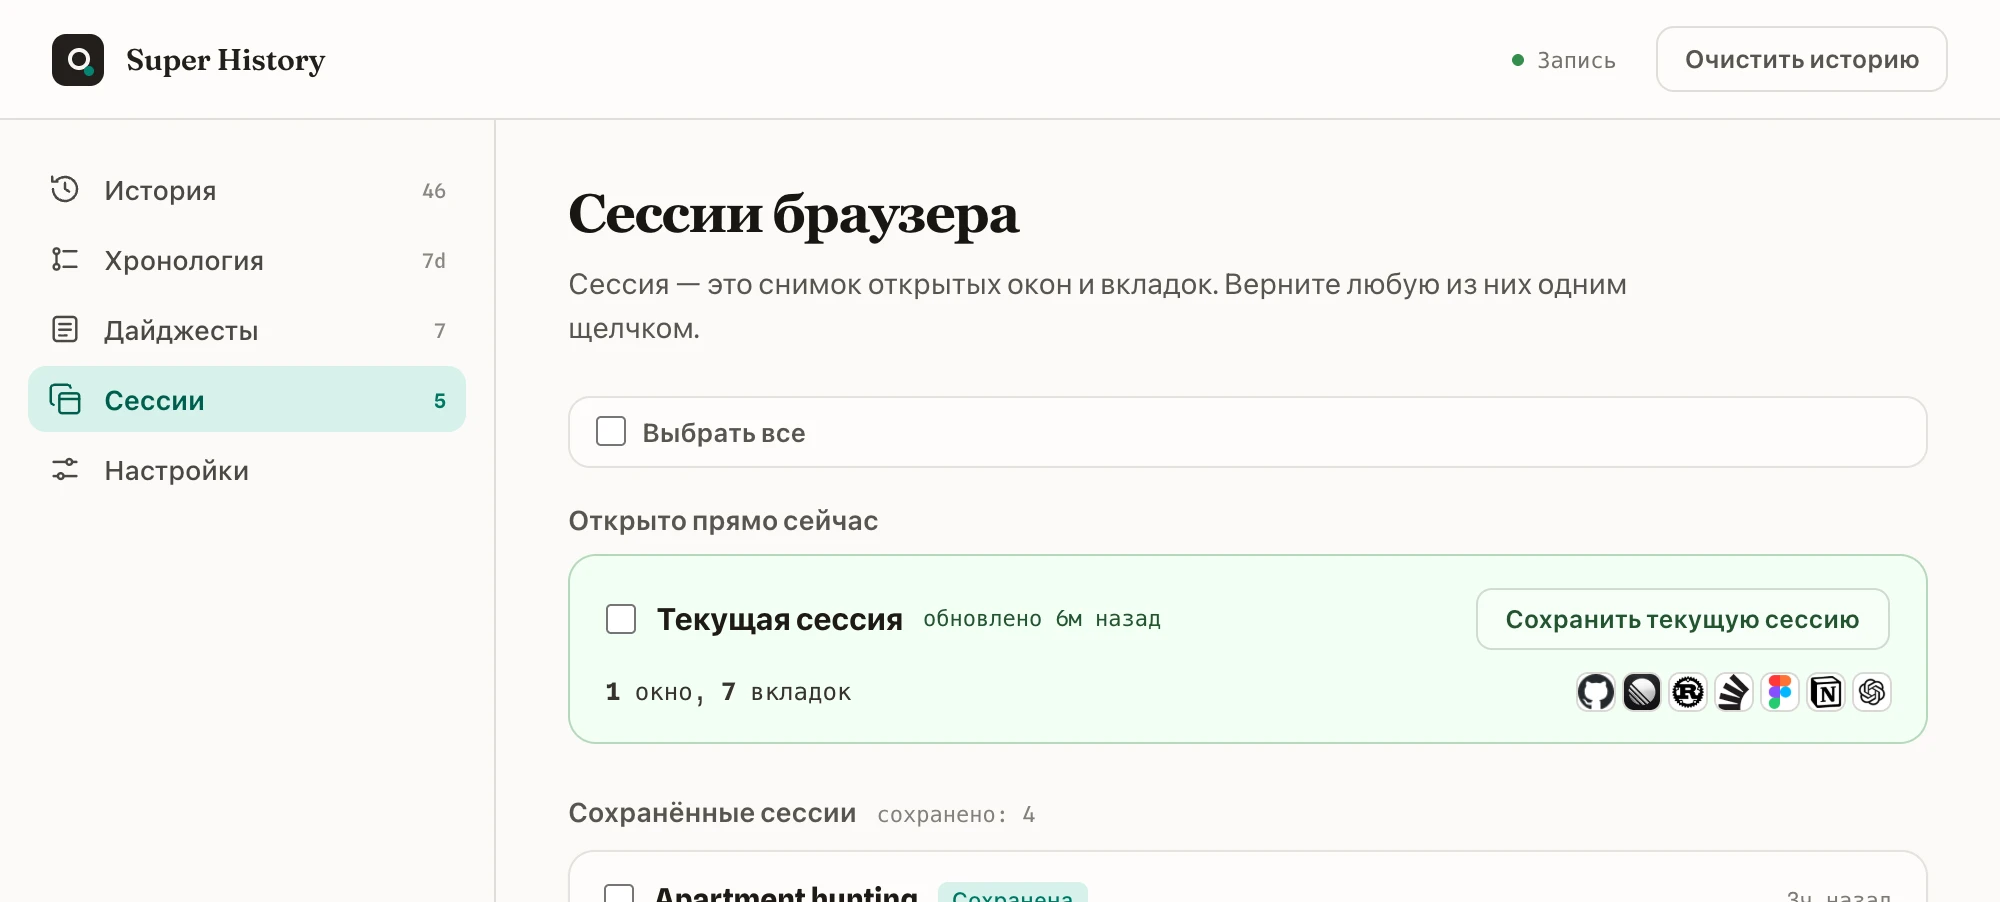Click the History clock icon in sidebar

tap(65, 189)
